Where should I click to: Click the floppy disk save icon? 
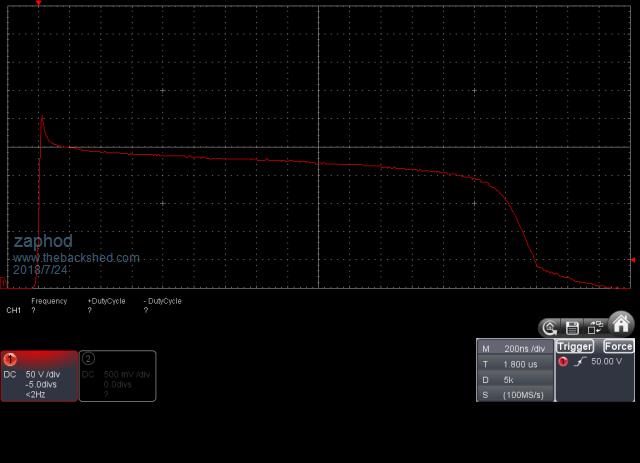(x=572, y=327)
